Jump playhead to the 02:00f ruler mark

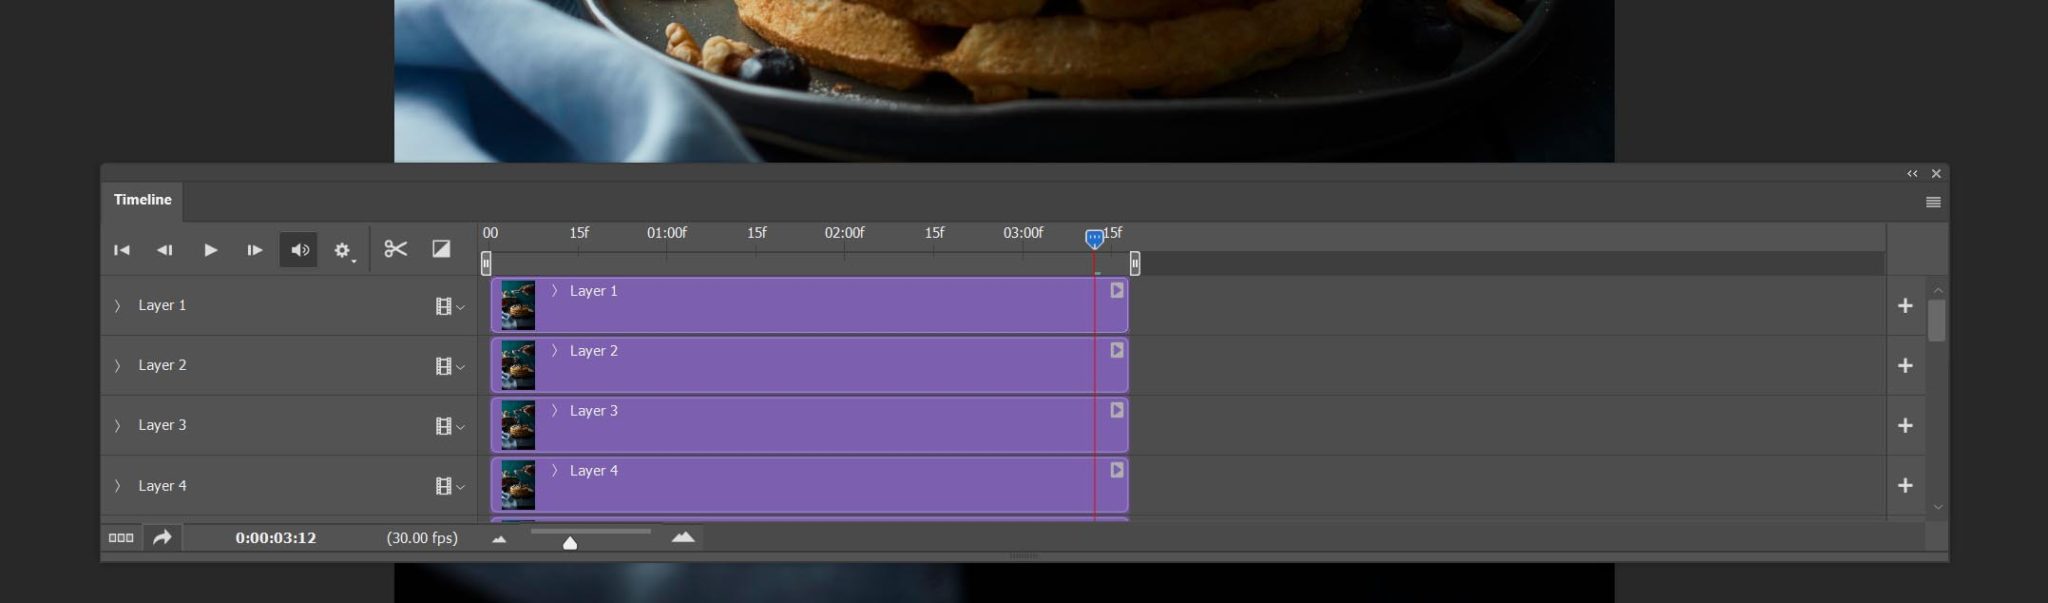(844, 233)
